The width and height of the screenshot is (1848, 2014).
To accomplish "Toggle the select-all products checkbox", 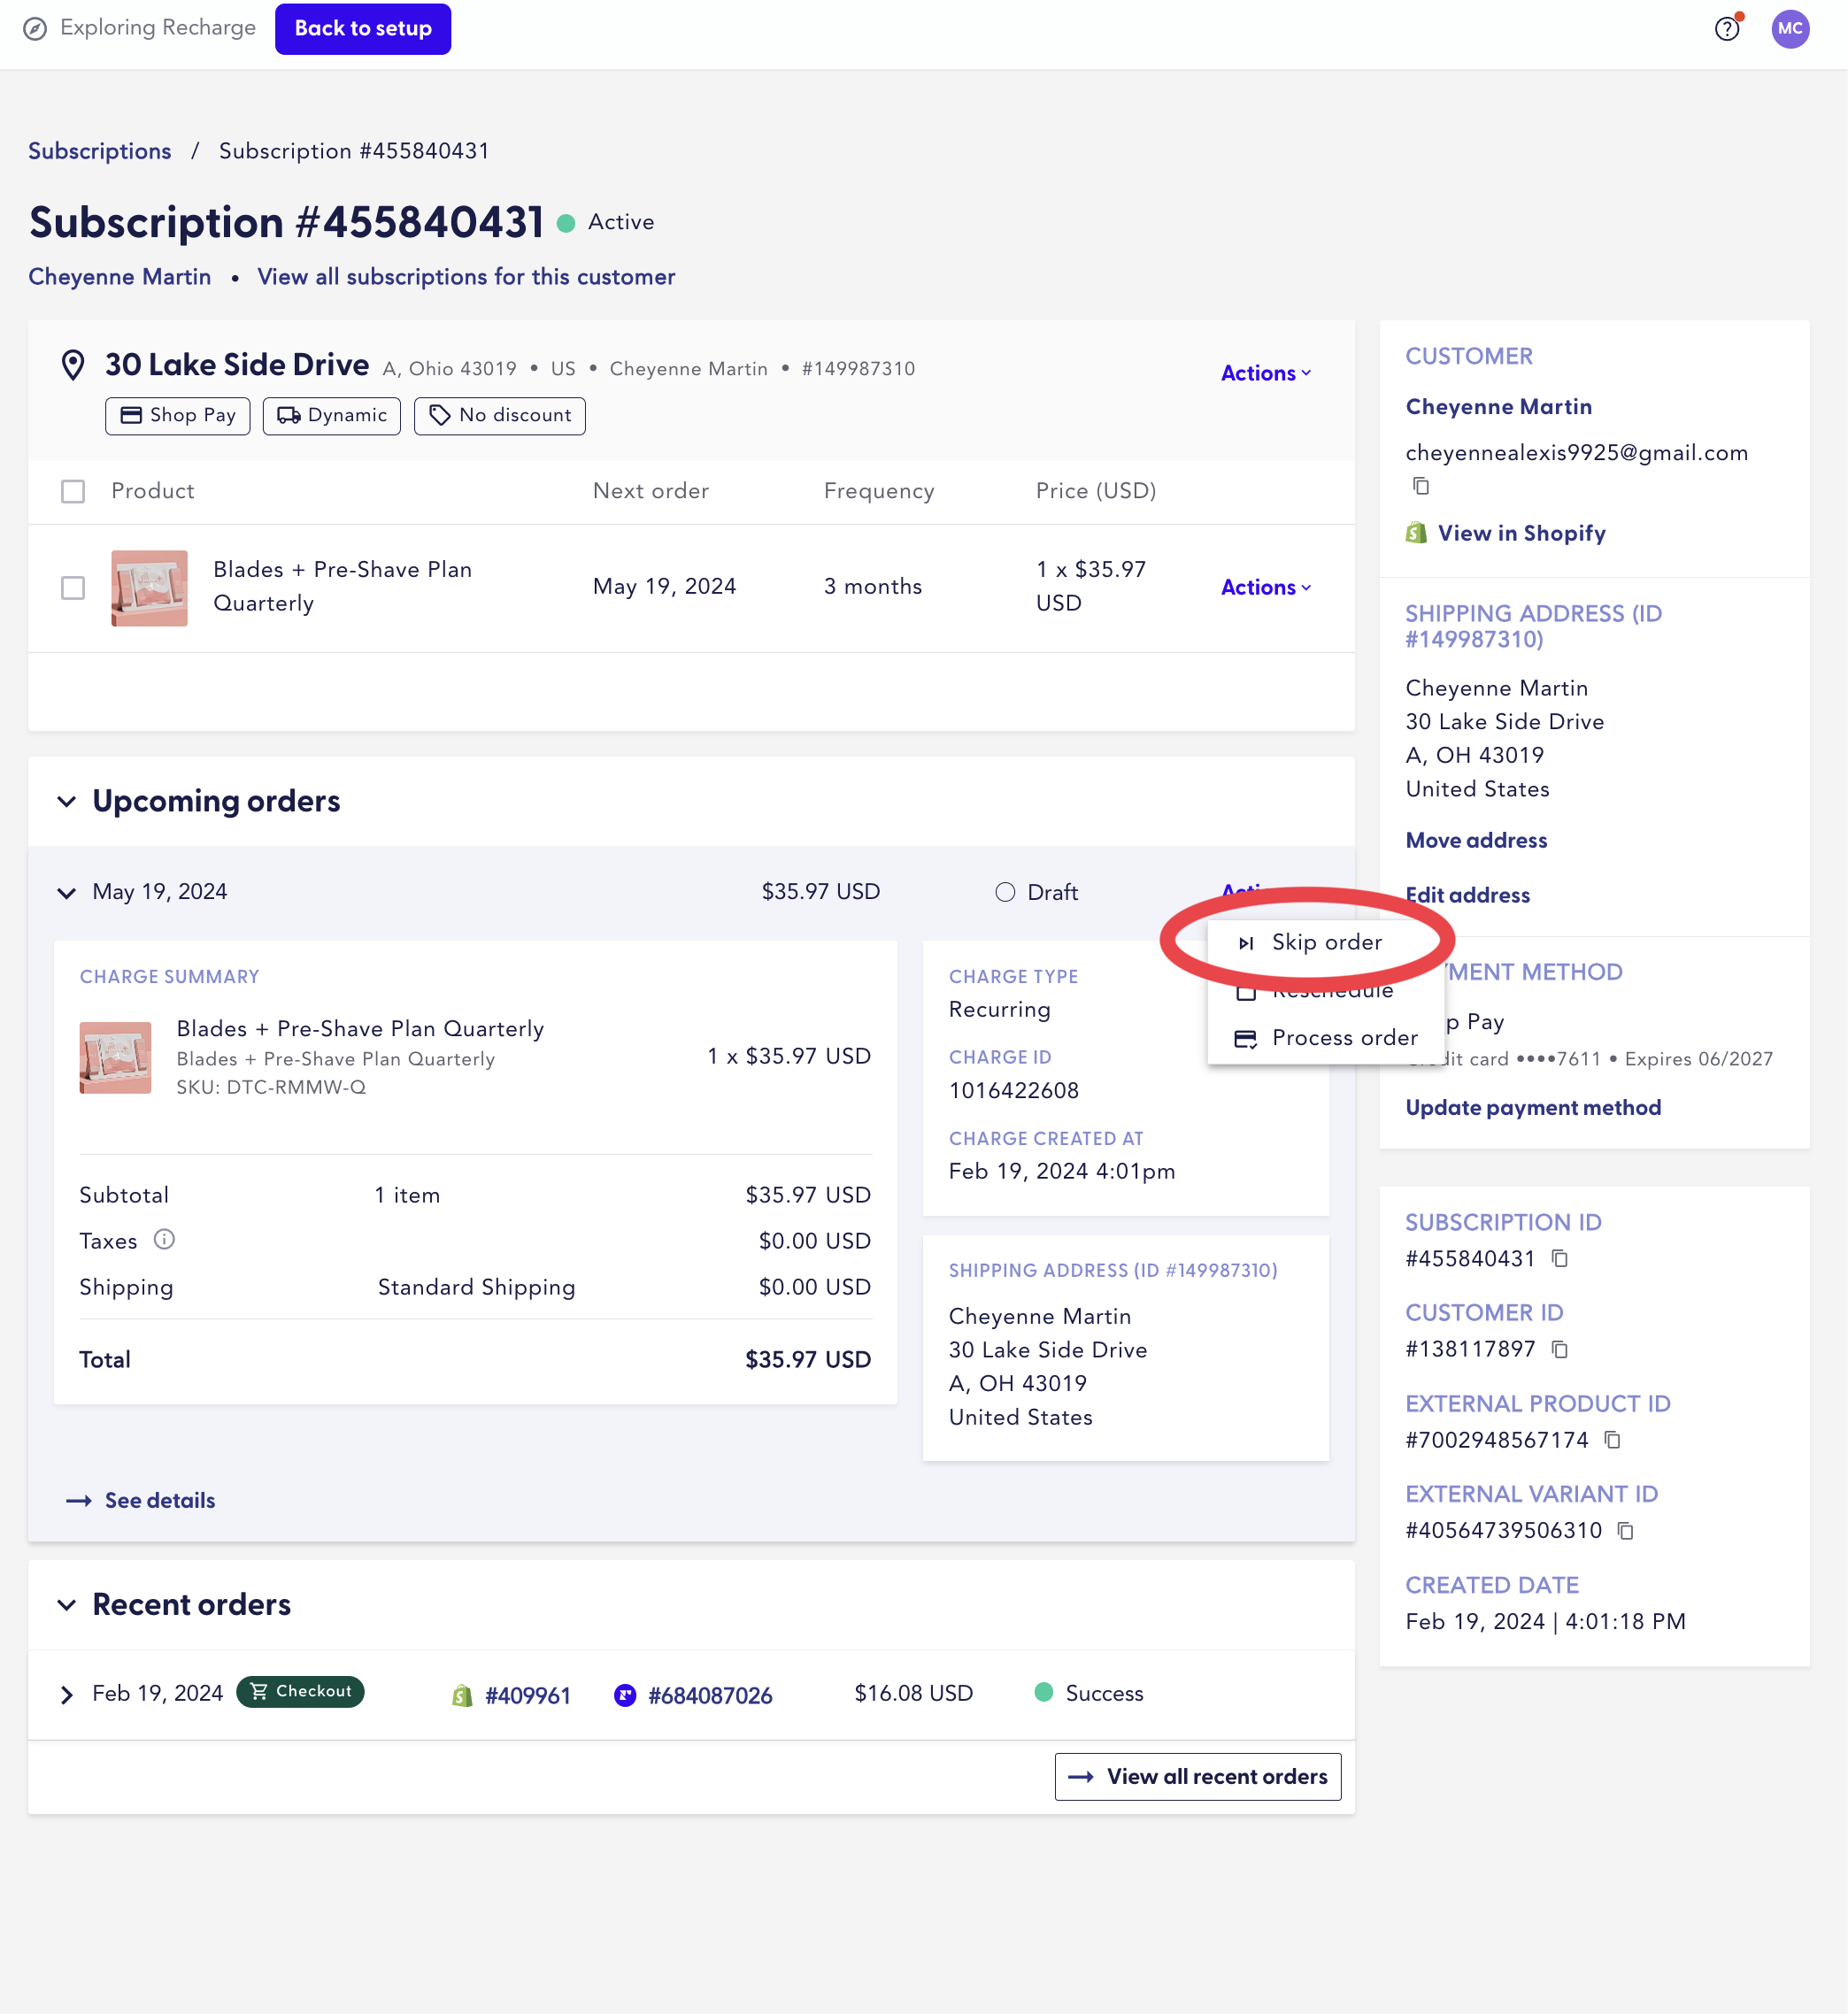I will pos(73,491).
